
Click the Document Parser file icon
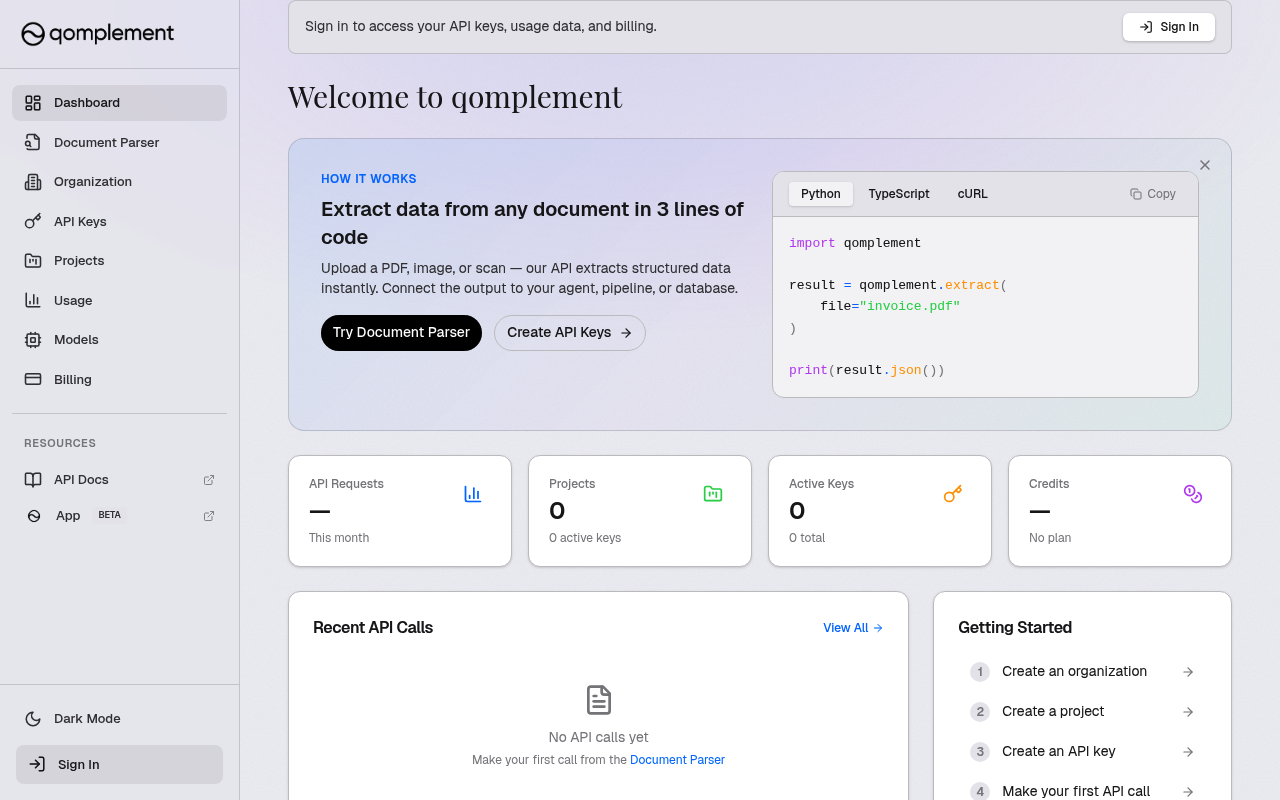pos(33,142)
